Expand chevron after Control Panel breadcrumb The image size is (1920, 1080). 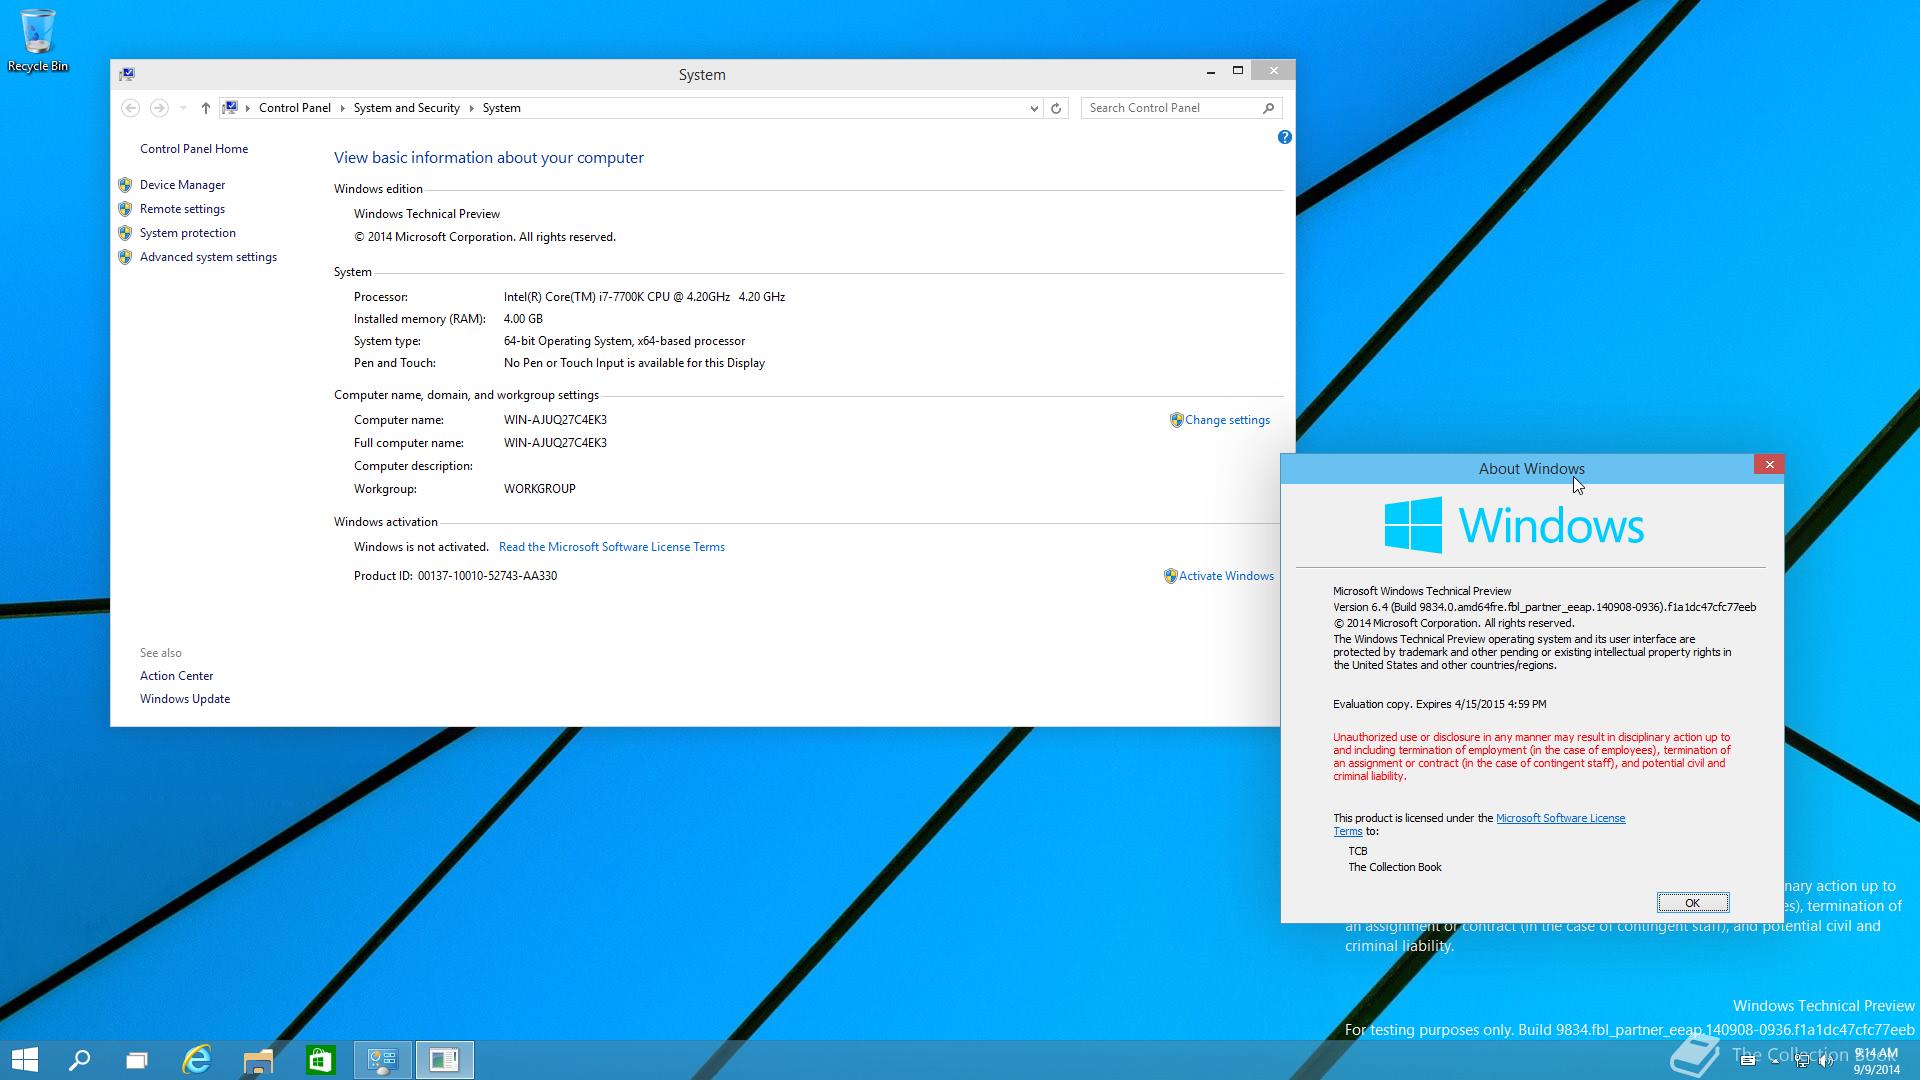[342, 108]
